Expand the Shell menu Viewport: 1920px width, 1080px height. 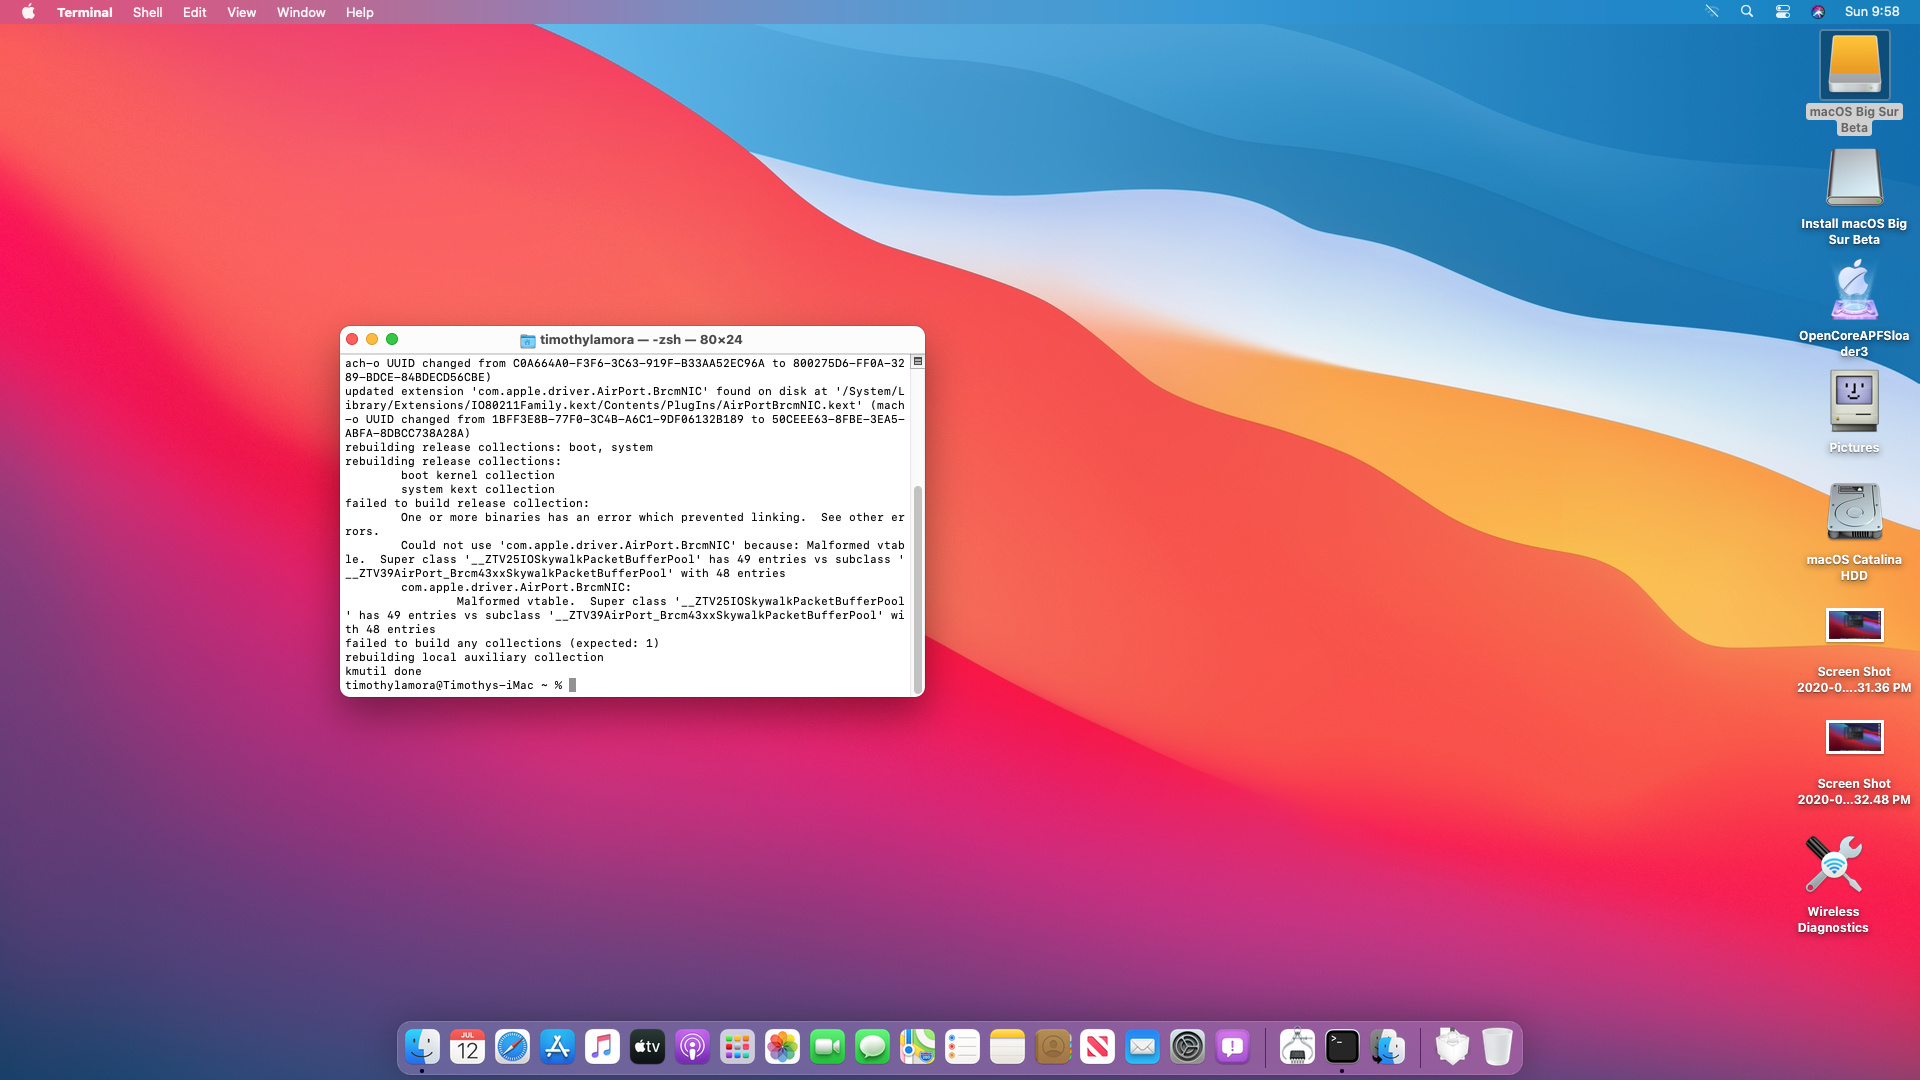tap(147, 12)
